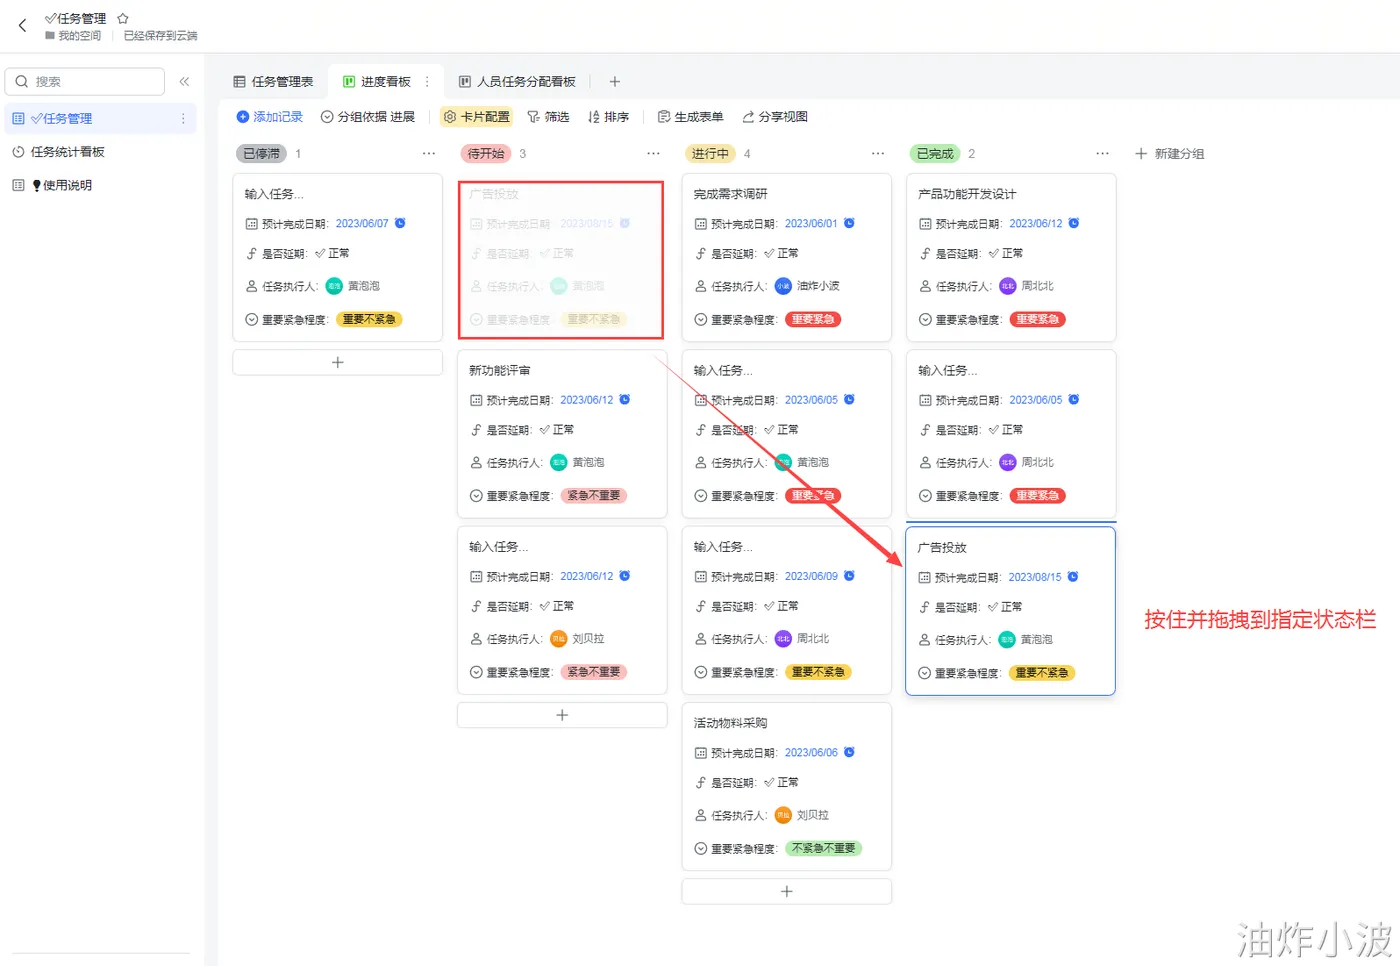Toggle favorite star next to 任务管理 title
The image size is (1400, 966).
pyautogui.click(x=123, y=19)
